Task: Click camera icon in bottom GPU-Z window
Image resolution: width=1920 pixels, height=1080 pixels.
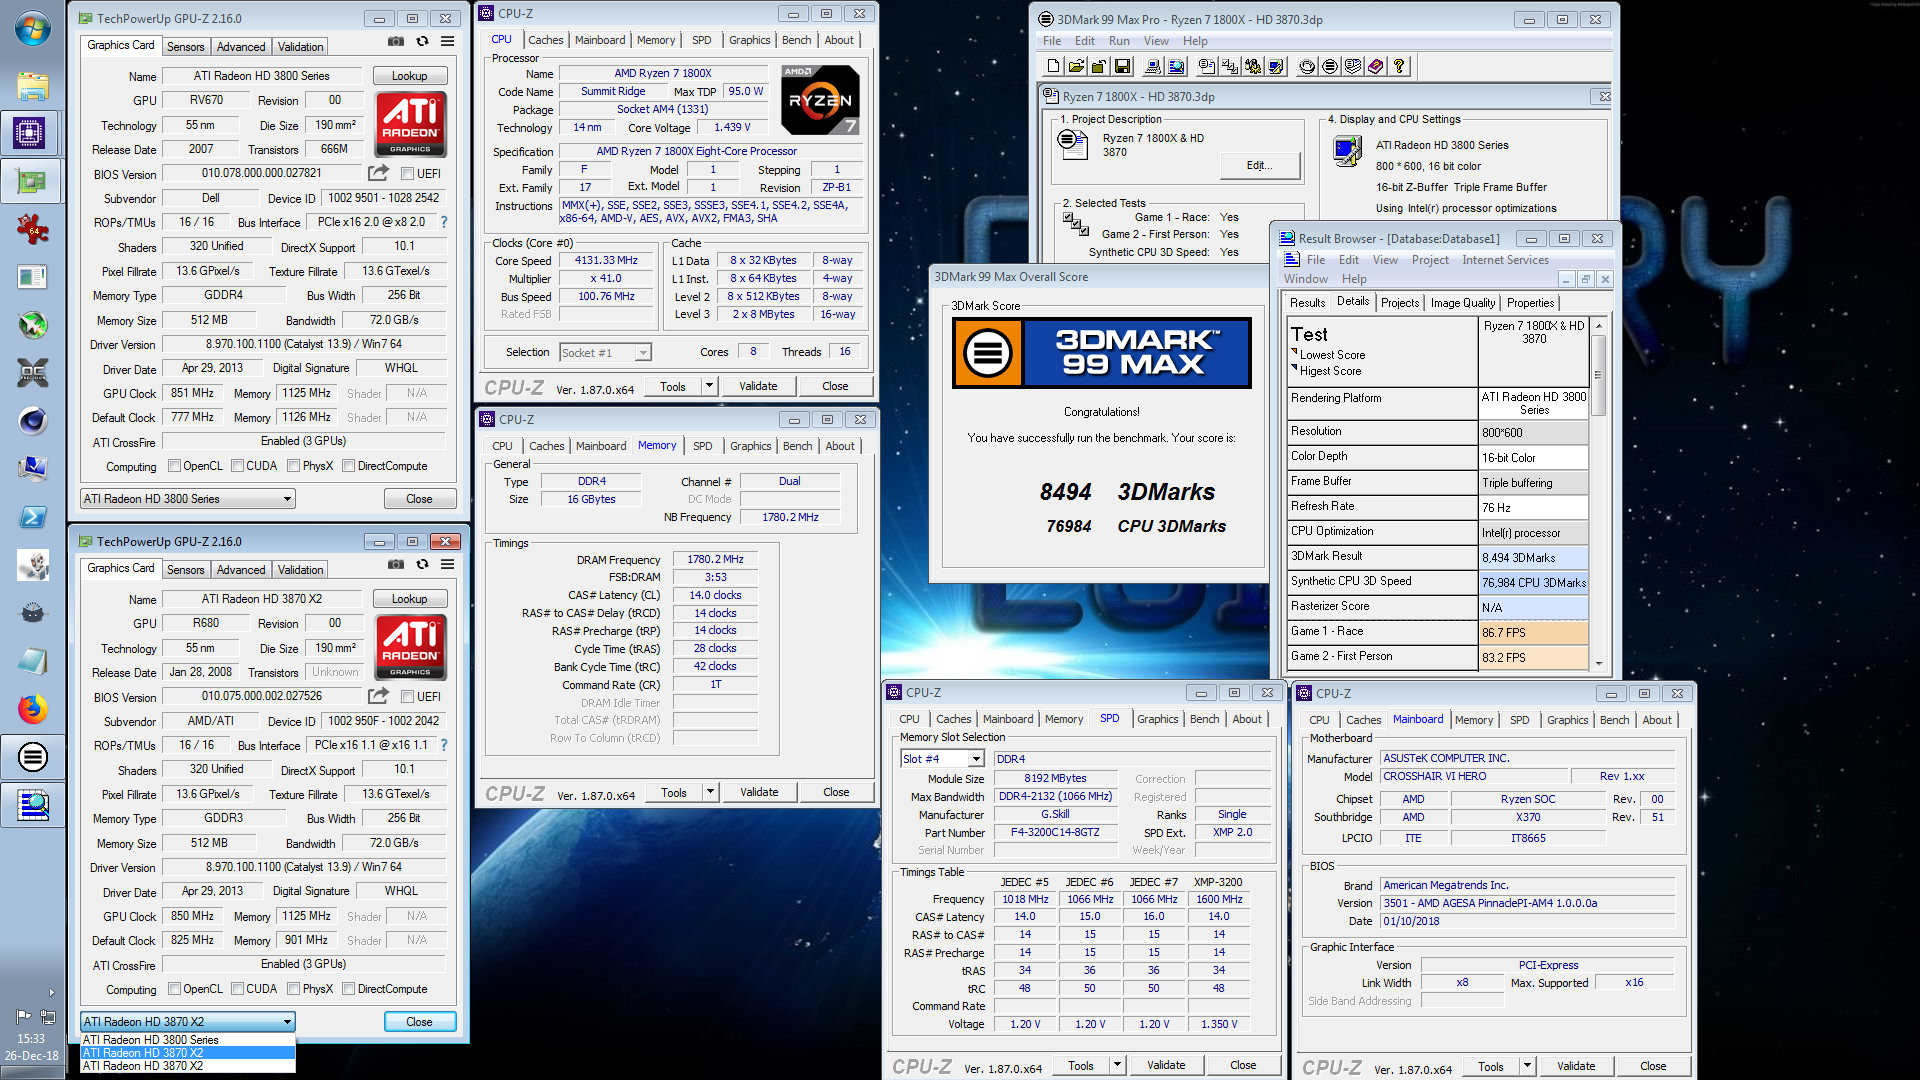Action: coord(396,564)
